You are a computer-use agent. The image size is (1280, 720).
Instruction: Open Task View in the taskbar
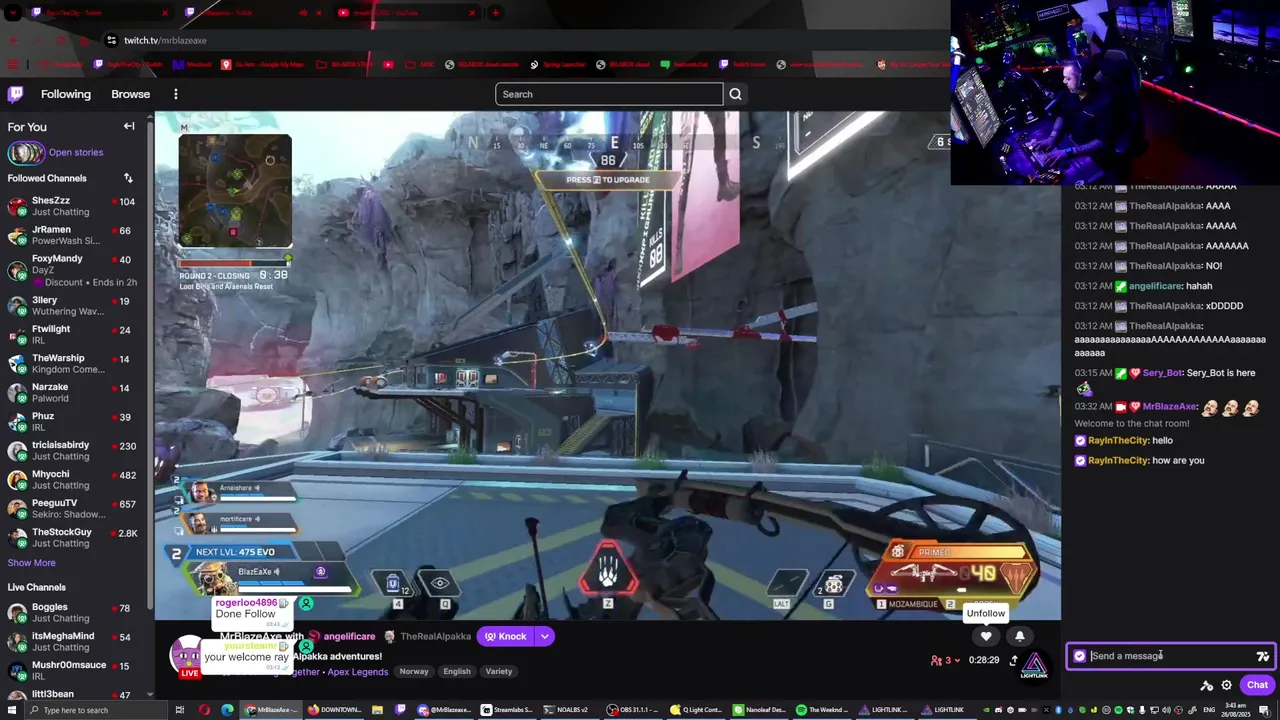pyautogui.click(x=180, y=710)
